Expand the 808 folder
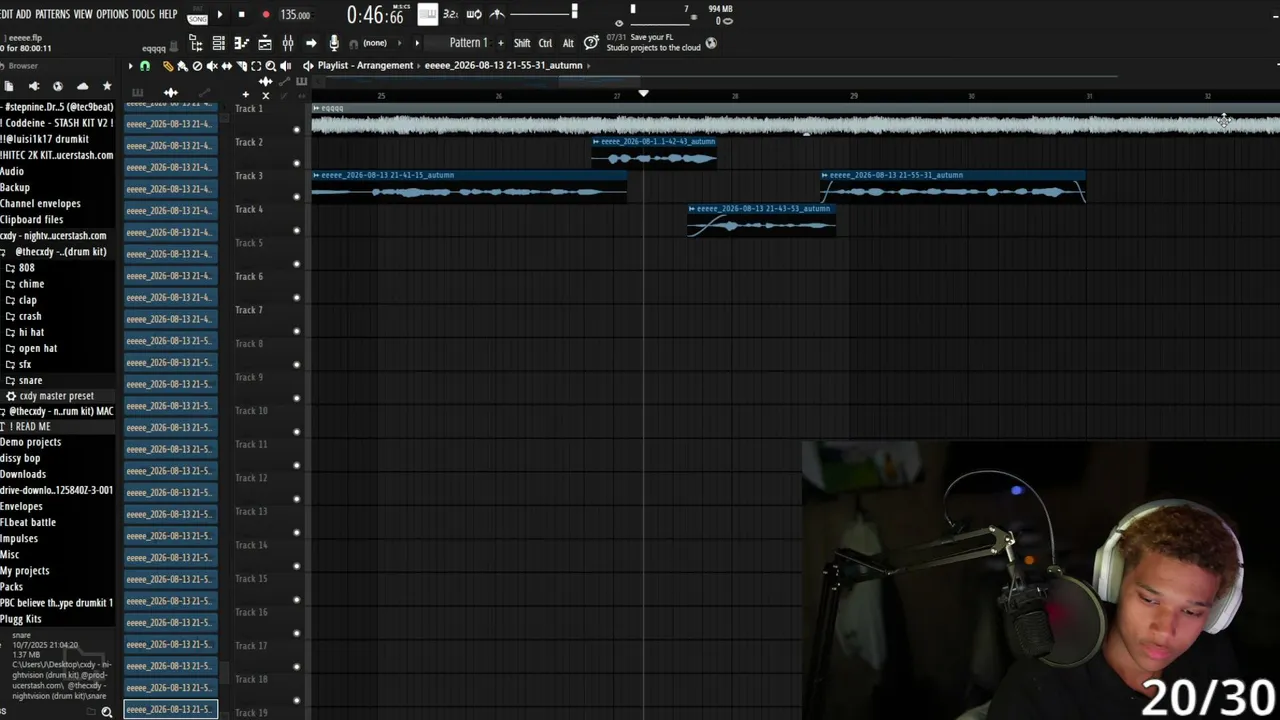Image resolution: width=1280 pixels, height=720 pixels. click(x=26, y=268)
